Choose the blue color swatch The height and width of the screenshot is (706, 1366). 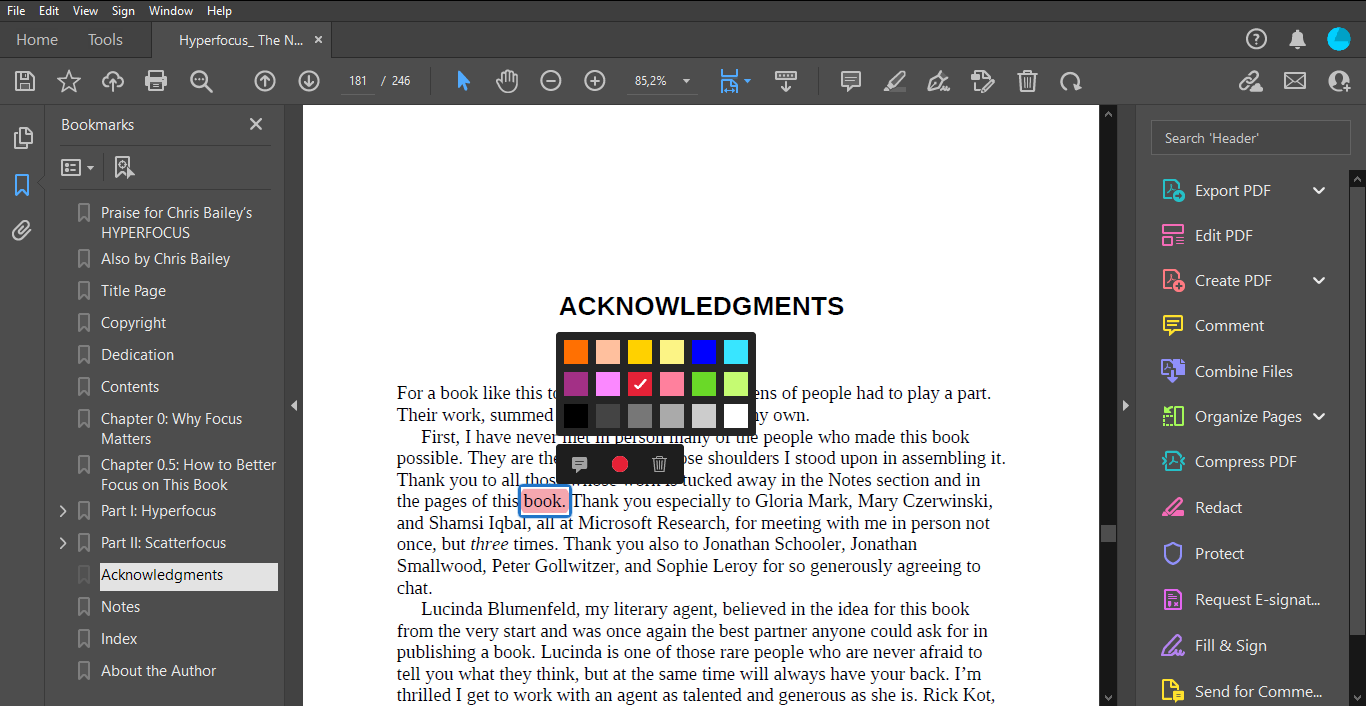pyautogui.click(x=704, y=352)
